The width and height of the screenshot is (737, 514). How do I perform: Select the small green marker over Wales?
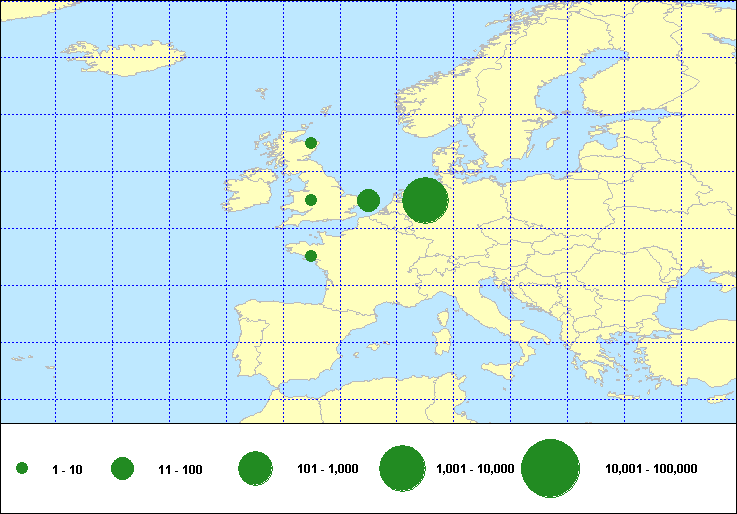[x=311, y=200]
